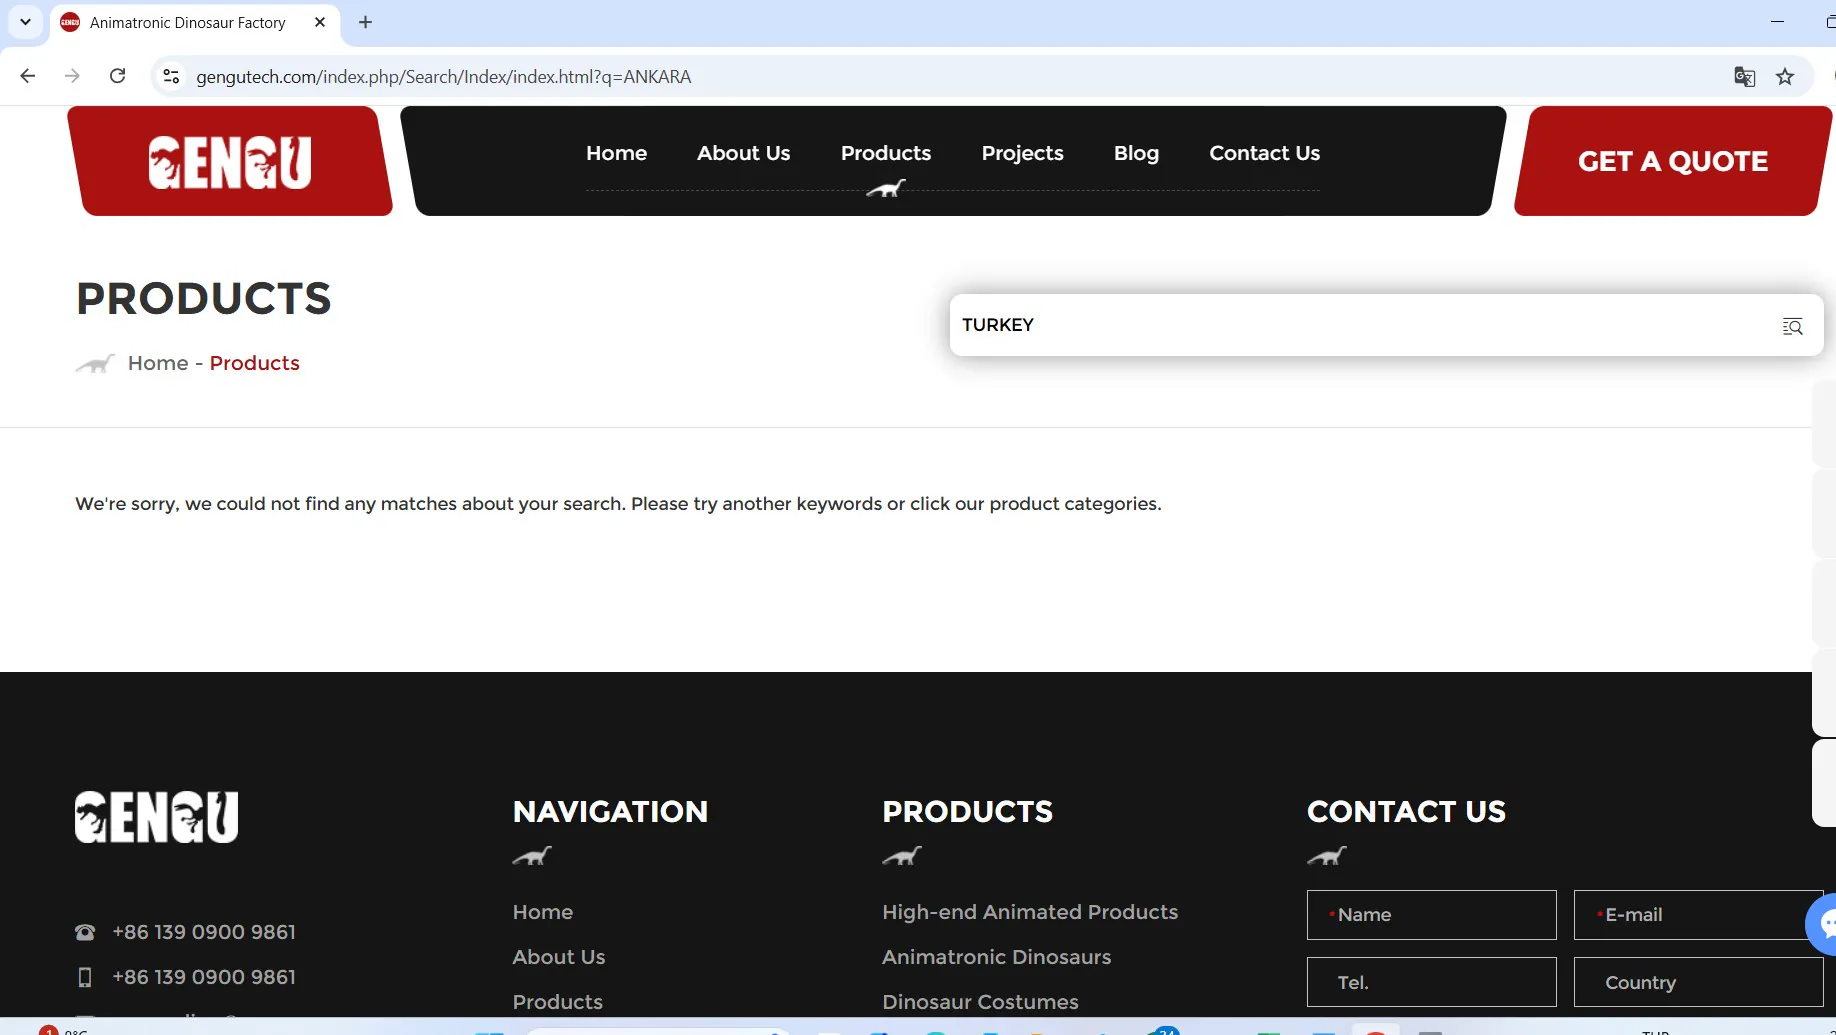Bookmark this page with the star icon
This screenshot has width=1836, height=1035.
click(1785, 77)
